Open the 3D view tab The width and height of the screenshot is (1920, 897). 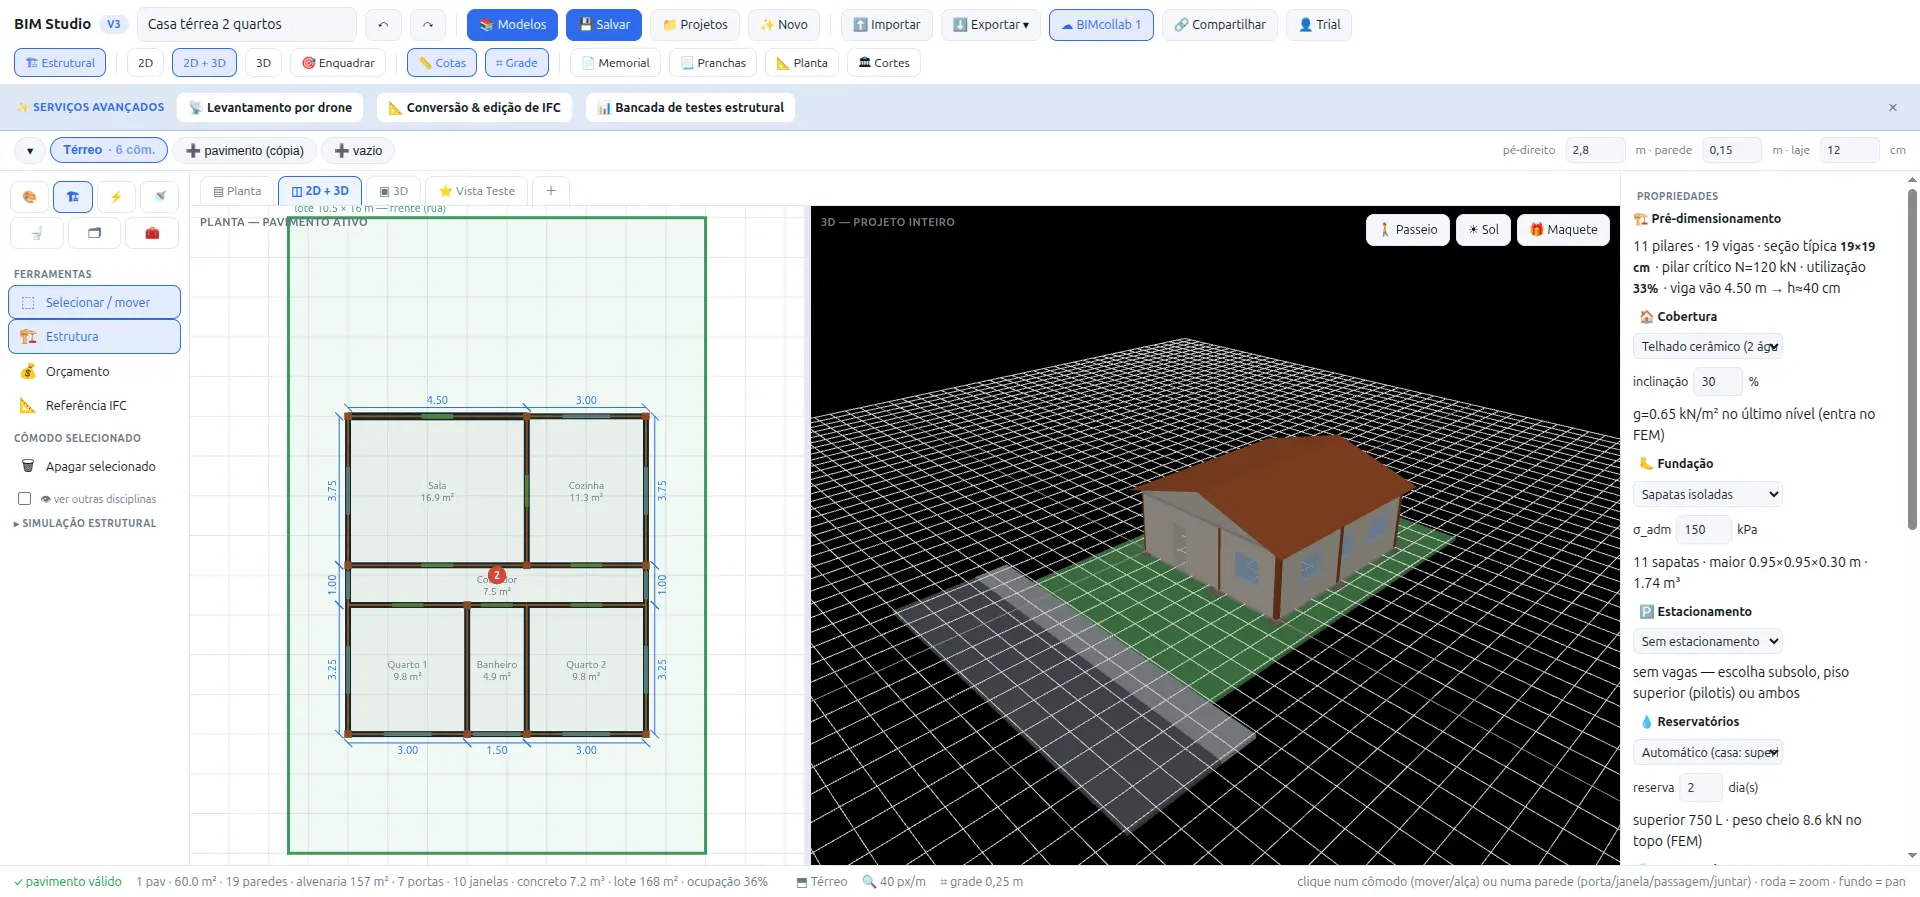393,191
